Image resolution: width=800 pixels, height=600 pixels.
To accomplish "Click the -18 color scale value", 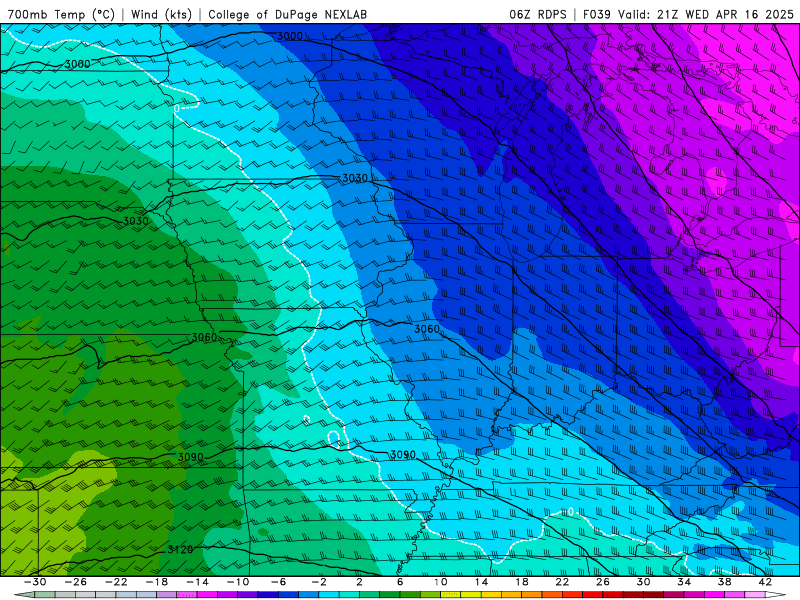I will point(157,582).
